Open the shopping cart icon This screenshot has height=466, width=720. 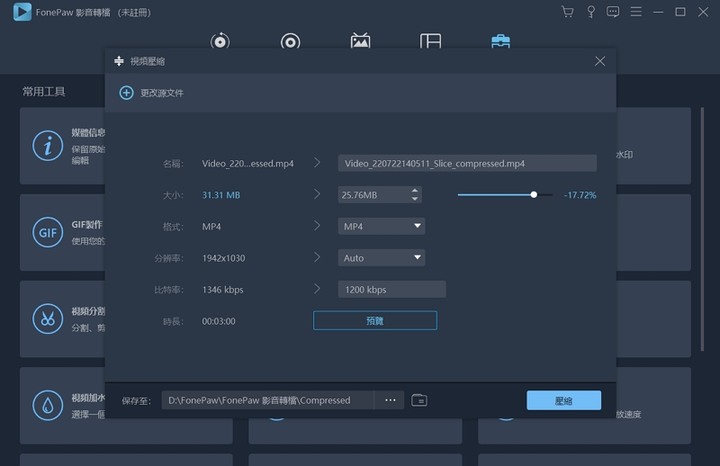(568, 12)
